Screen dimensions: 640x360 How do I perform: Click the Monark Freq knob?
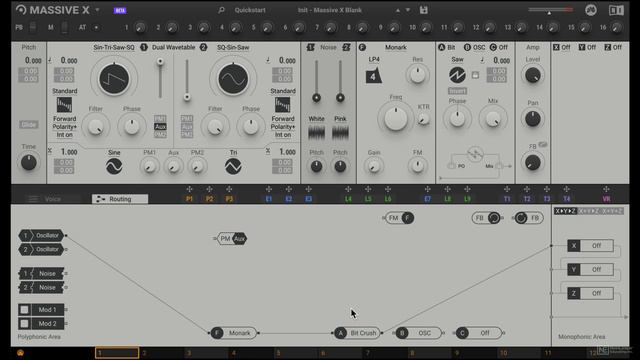[x=395, y=118]
